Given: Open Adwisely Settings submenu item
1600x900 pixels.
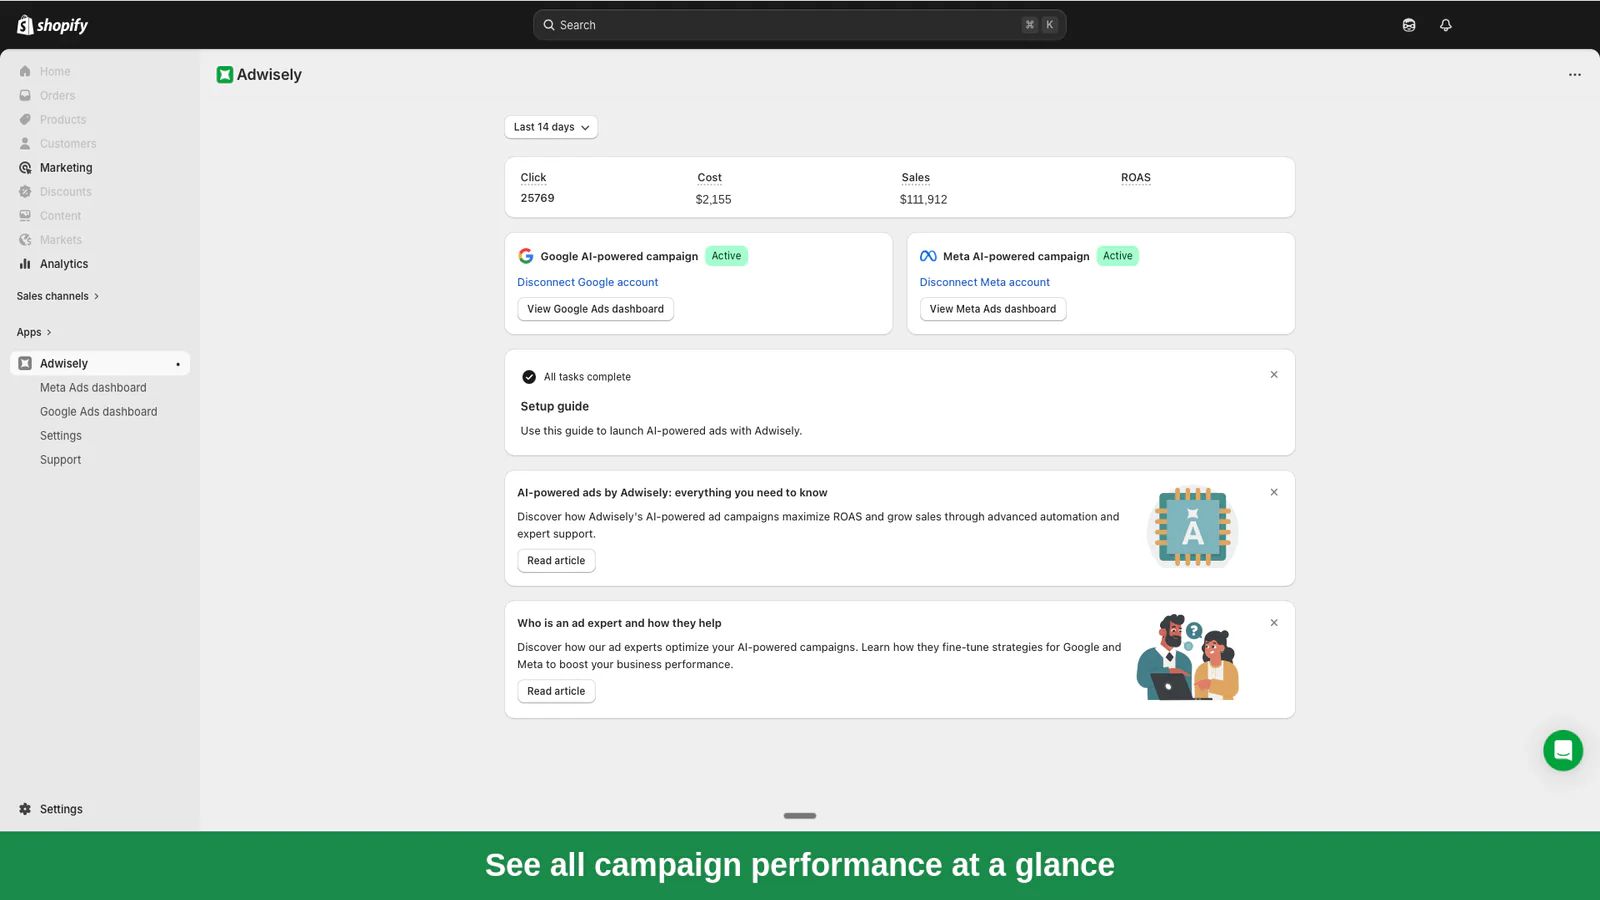Looking at the screenshot, I should click(61, 435).
